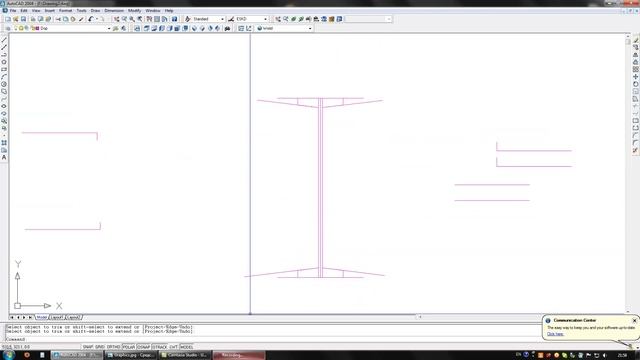
Task: Click the Save icon in Standard toolbar
Action: [23, 19]
